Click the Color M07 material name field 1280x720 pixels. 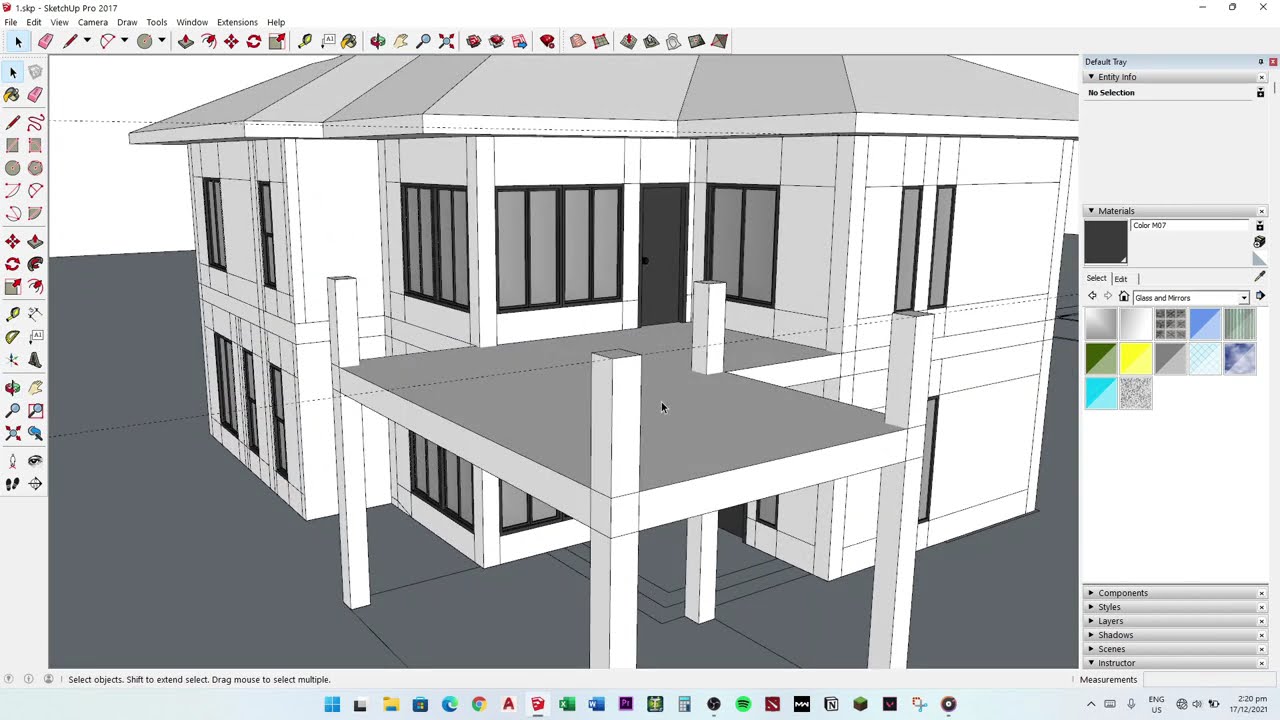(x=1191, y=226)
